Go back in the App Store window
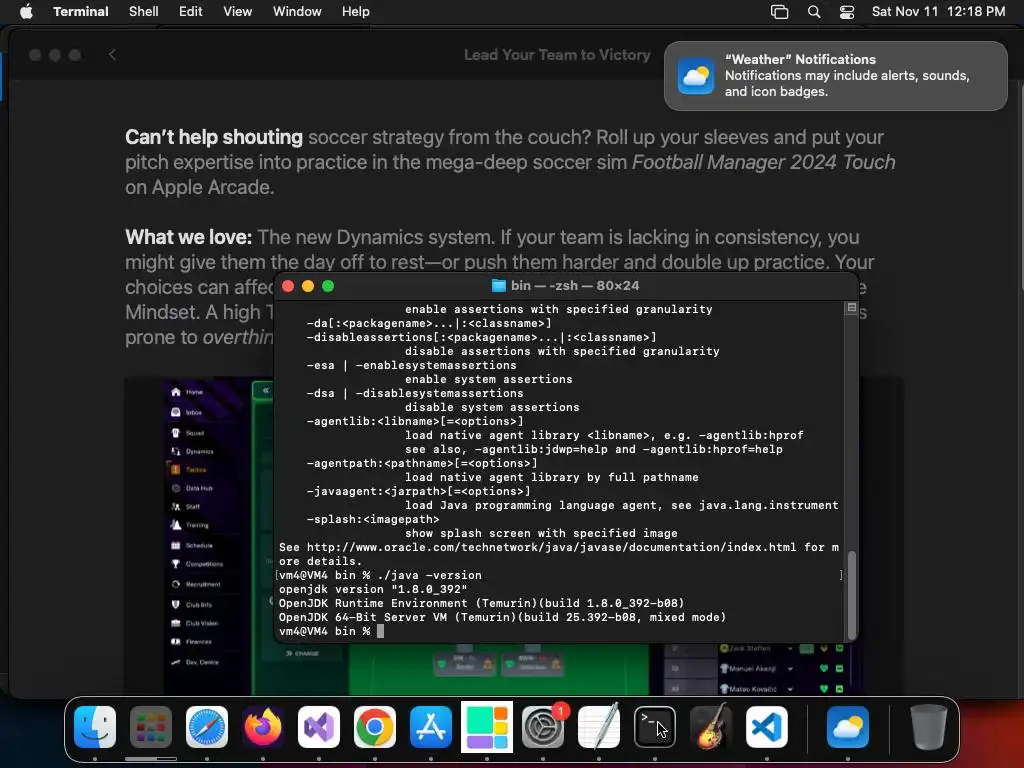The height and width of the screenshot is (768, 1024). tap(112, 55)
